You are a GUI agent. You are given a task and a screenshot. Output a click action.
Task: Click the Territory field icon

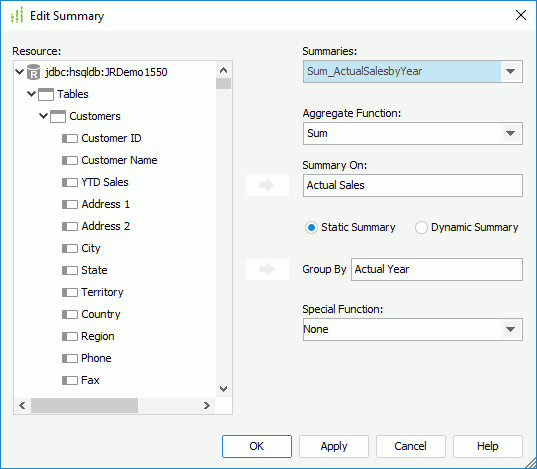[x=70, y=292]
